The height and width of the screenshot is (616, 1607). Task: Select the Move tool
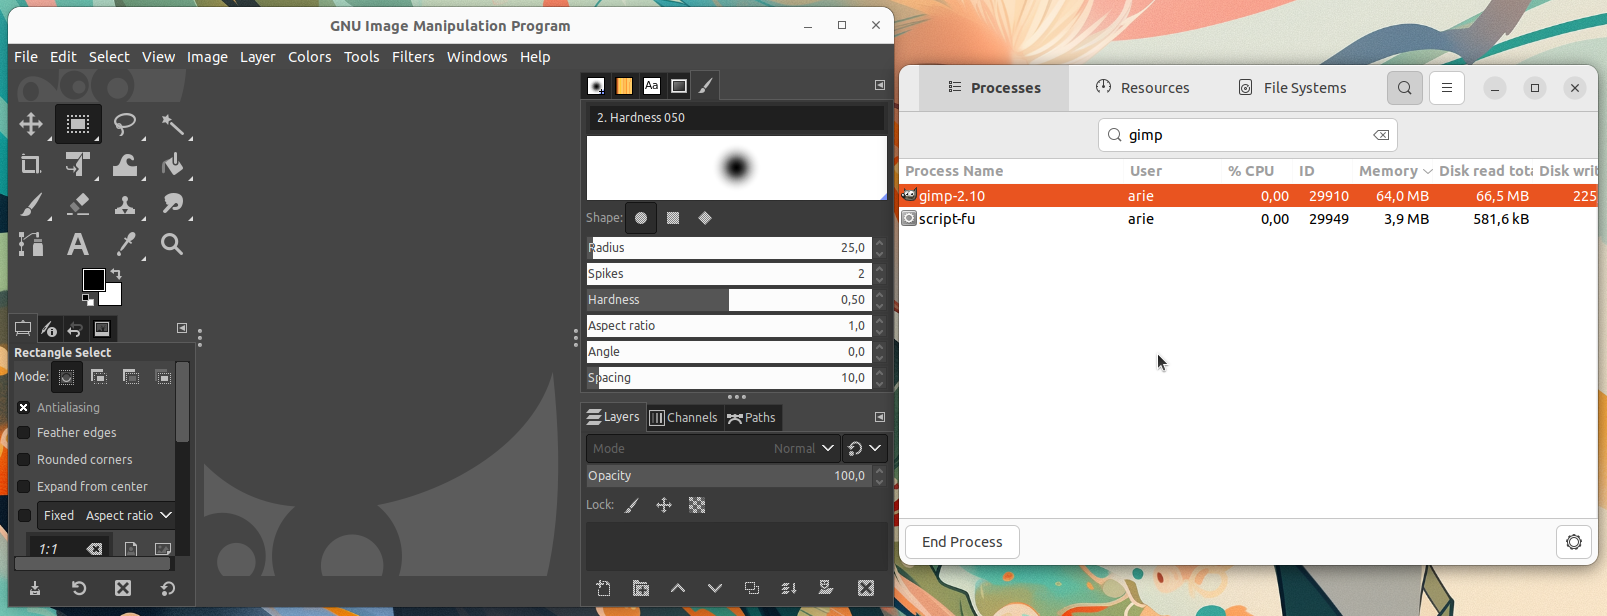click(x=31, y=124)
